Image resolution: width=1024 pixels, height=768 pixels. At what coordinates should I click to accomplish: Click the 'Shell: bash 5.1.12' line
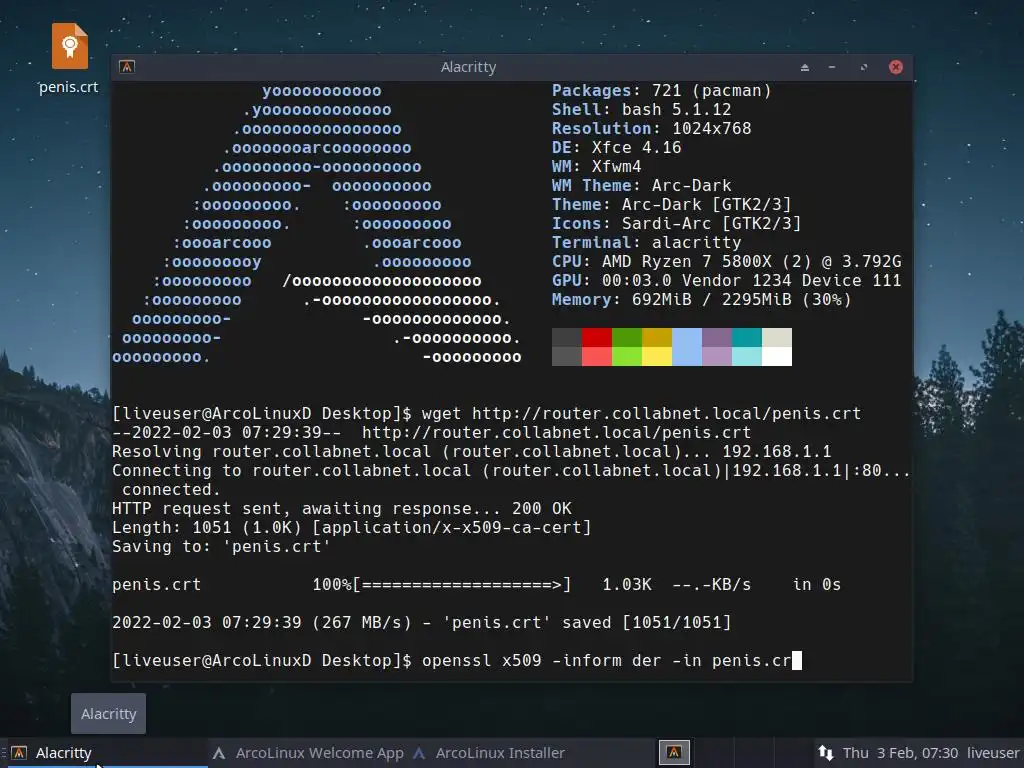click(641, 110)
